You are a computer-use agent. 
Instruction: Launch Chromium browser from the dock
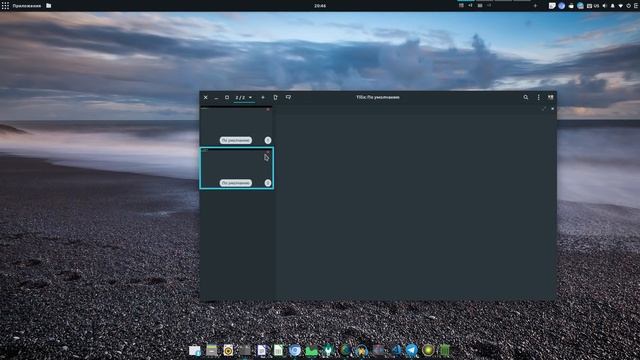pos(295,350)
